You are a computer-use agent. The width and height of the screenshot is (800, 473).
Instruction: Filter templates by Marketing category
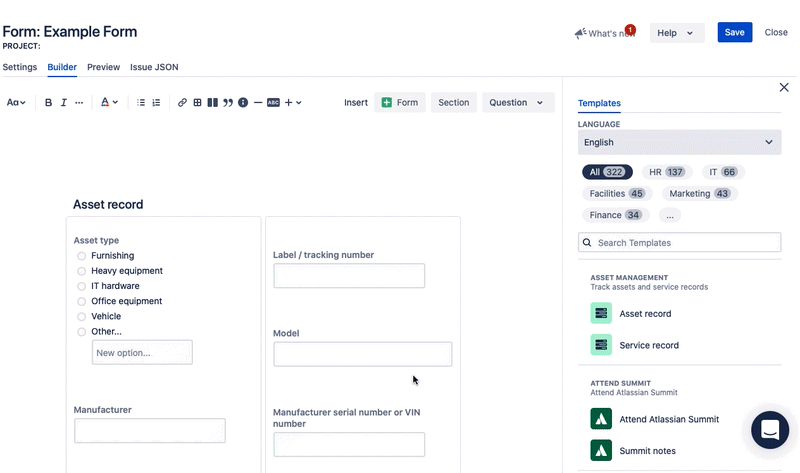[699, 193]
